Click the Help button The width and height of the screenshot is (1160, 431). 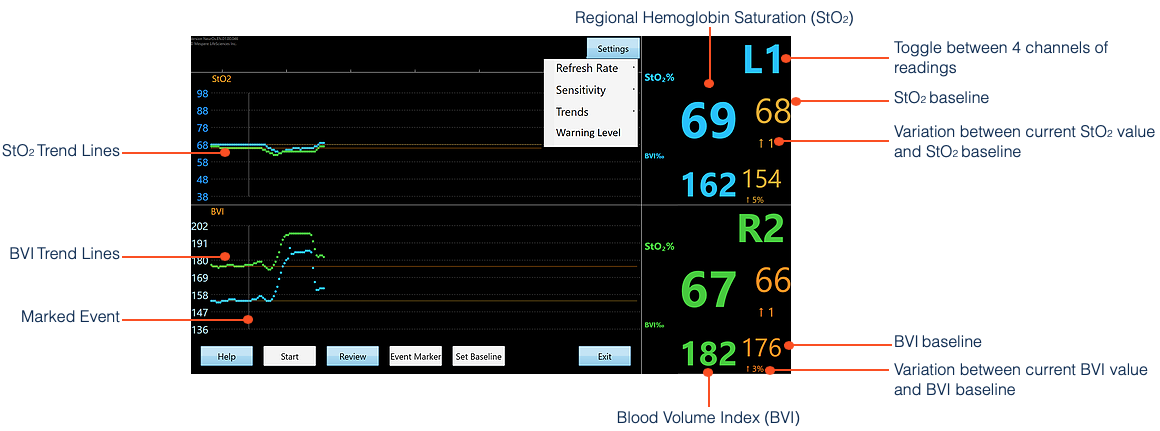pyautogui.click(x=226, y=356)
